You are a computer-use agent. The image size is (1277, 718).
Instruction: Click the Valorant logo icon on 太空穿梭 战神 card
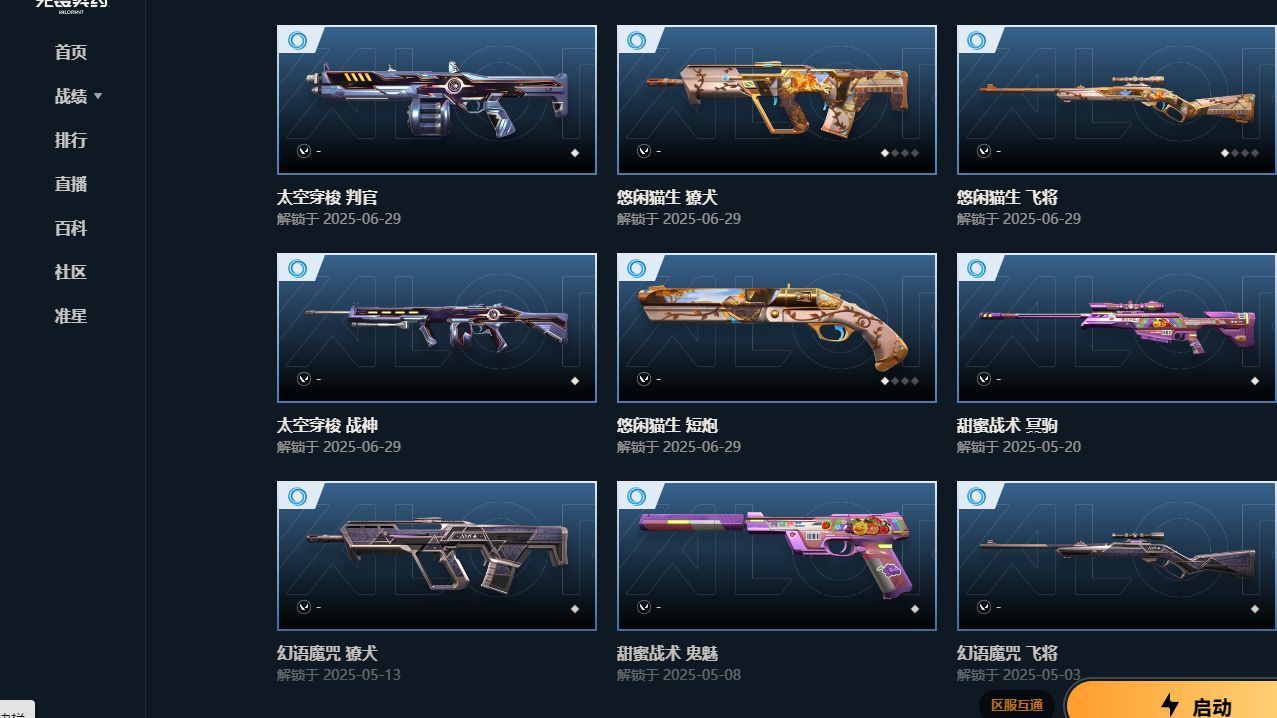(304, 379)
